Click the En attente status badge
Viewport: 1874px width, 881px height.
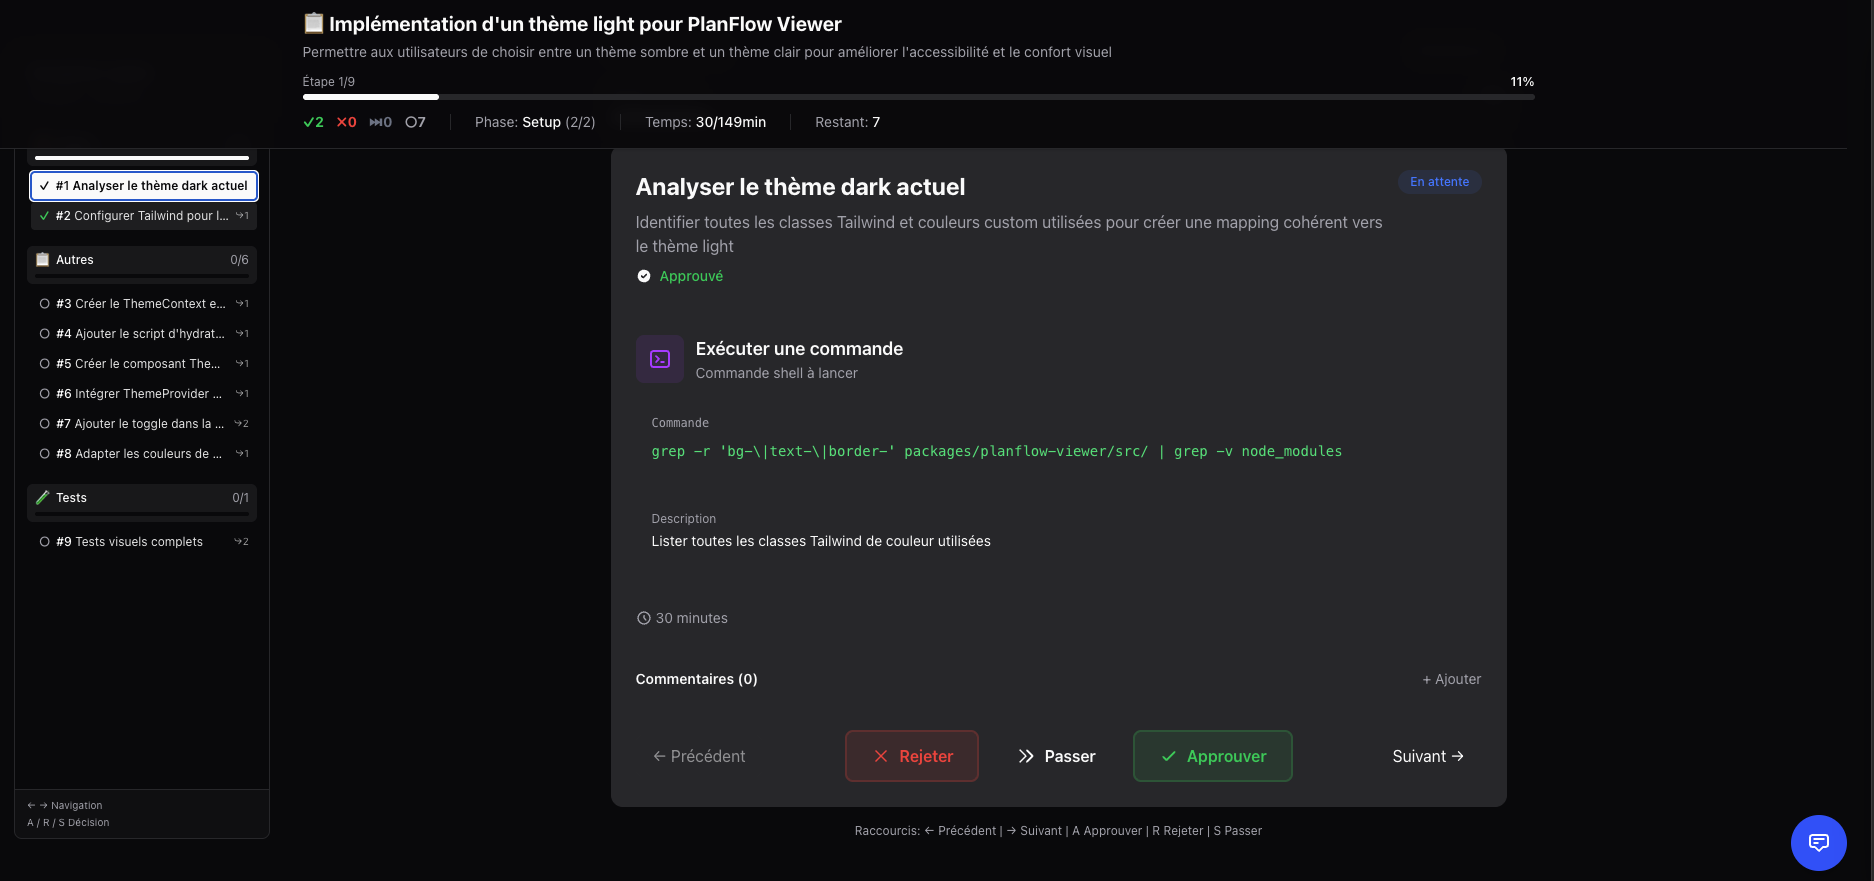(x=1440, y=182)
